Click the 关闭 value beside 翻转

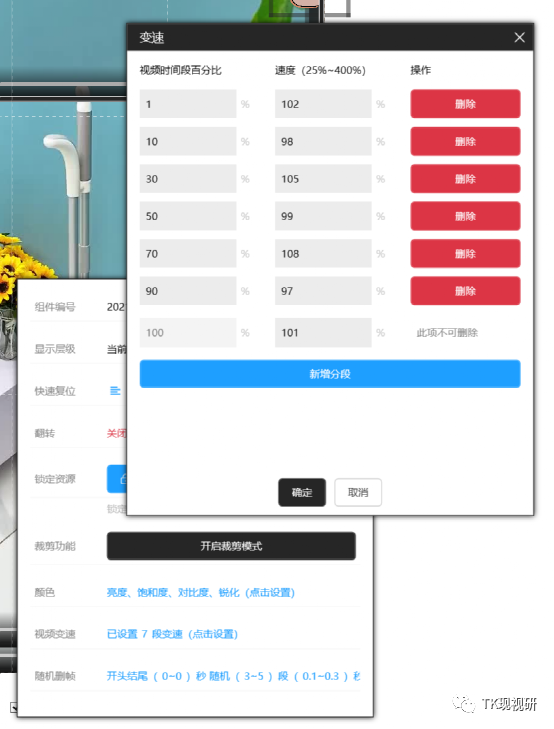click(116, 433)
